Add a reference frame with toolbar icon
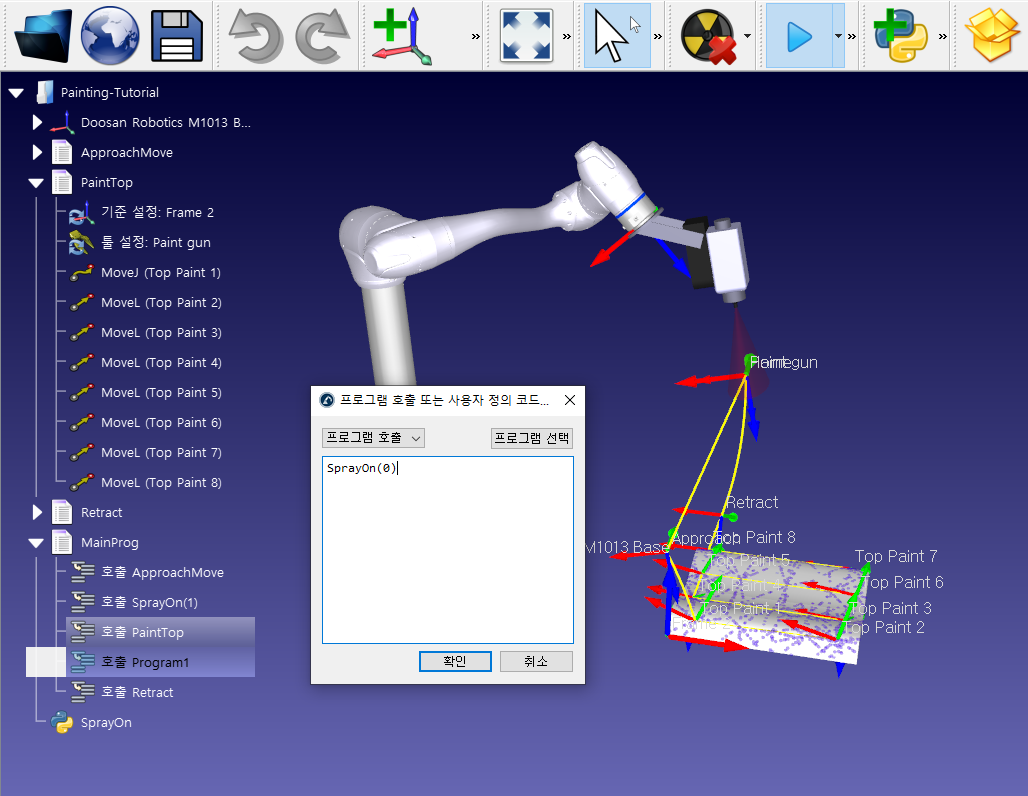1028x796 pixels. click(x=401, y=36)
